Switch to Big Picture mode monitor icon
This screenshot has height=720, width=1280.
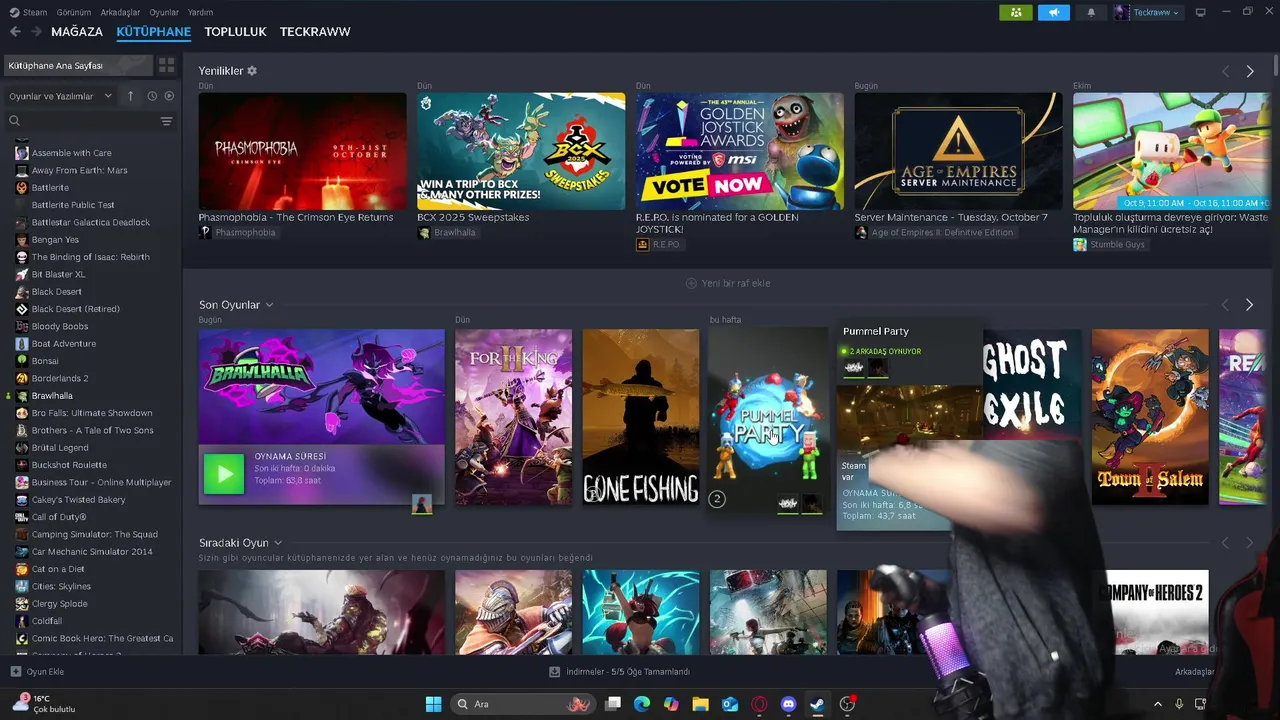click(1201, 12)
